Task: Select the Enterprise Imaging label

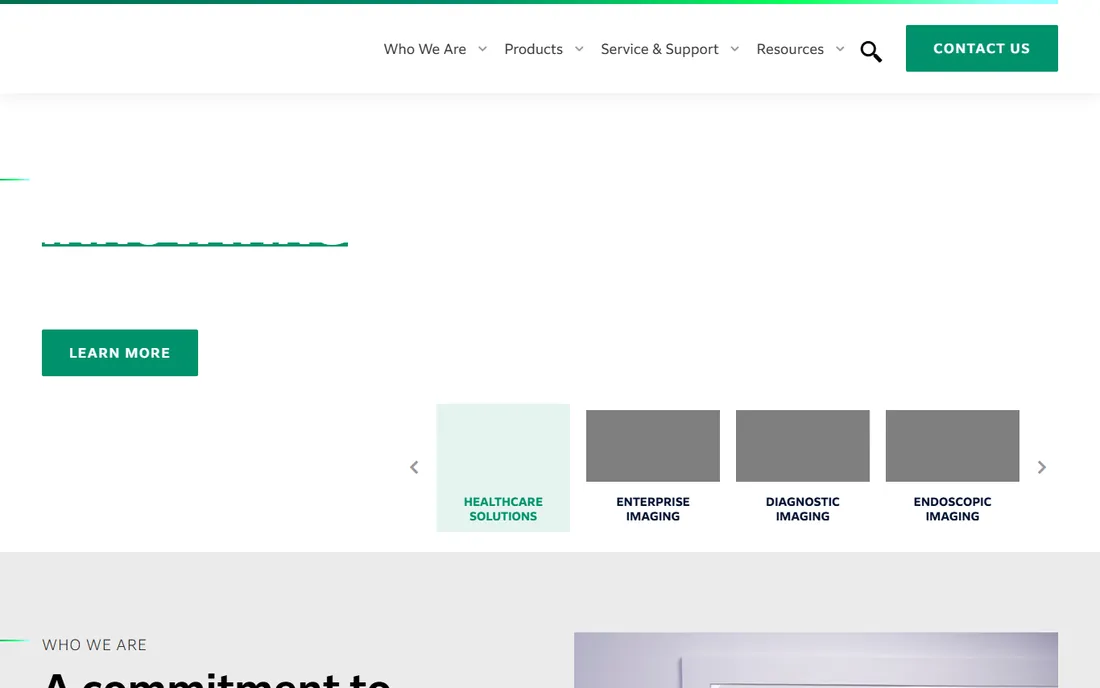Action: pyautogui.click(x=652, y=509)
